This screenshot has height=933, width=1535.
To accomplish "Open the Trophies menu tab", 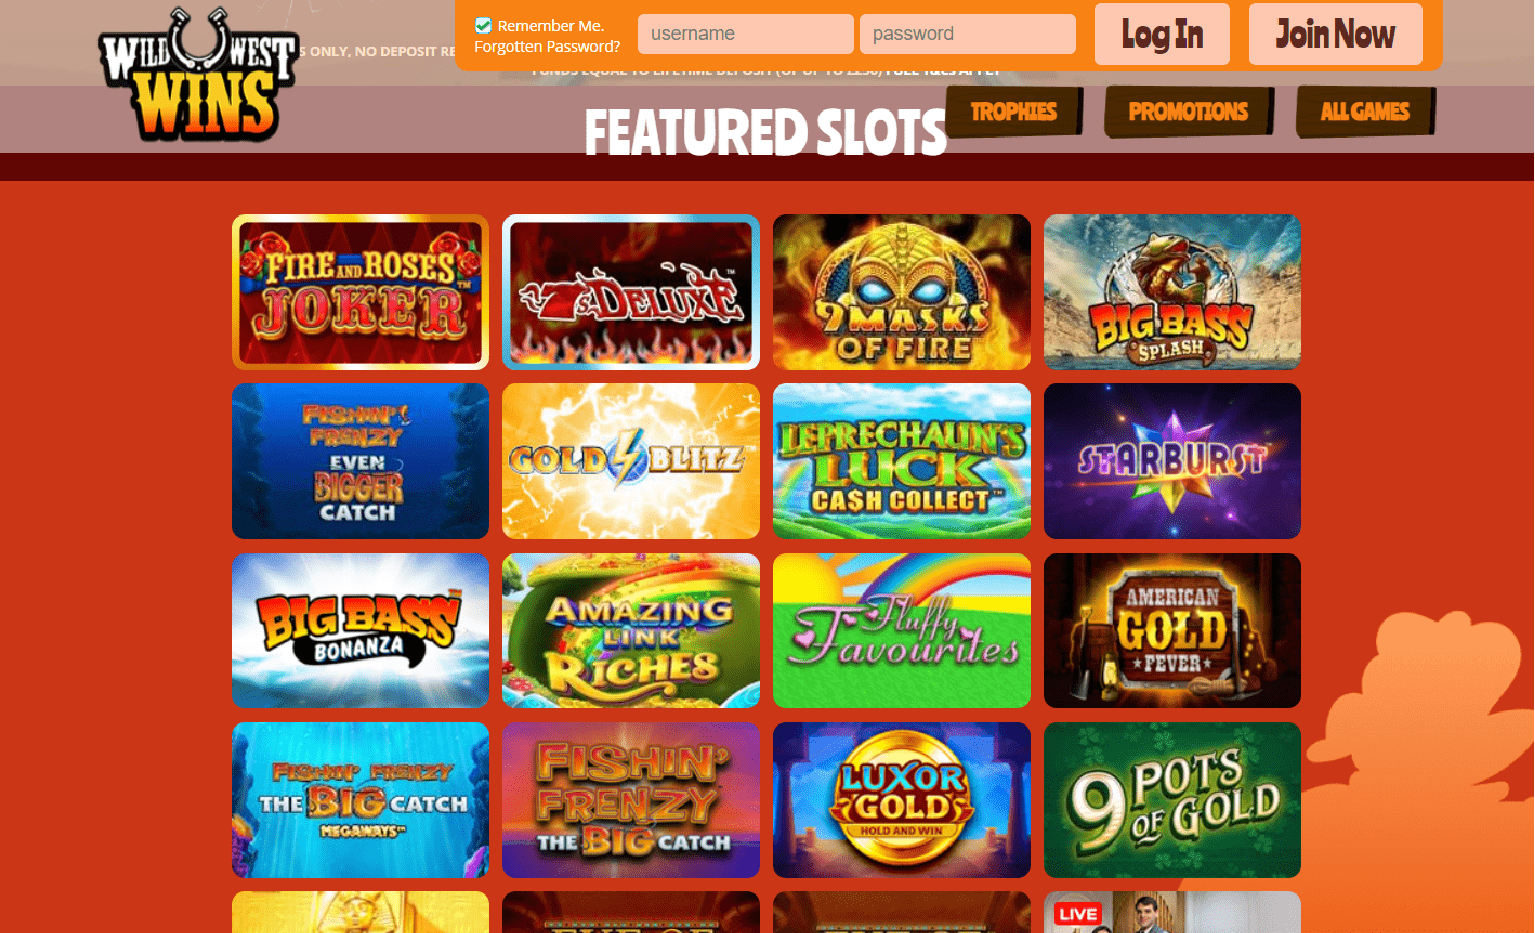I will click(1013, 111).
